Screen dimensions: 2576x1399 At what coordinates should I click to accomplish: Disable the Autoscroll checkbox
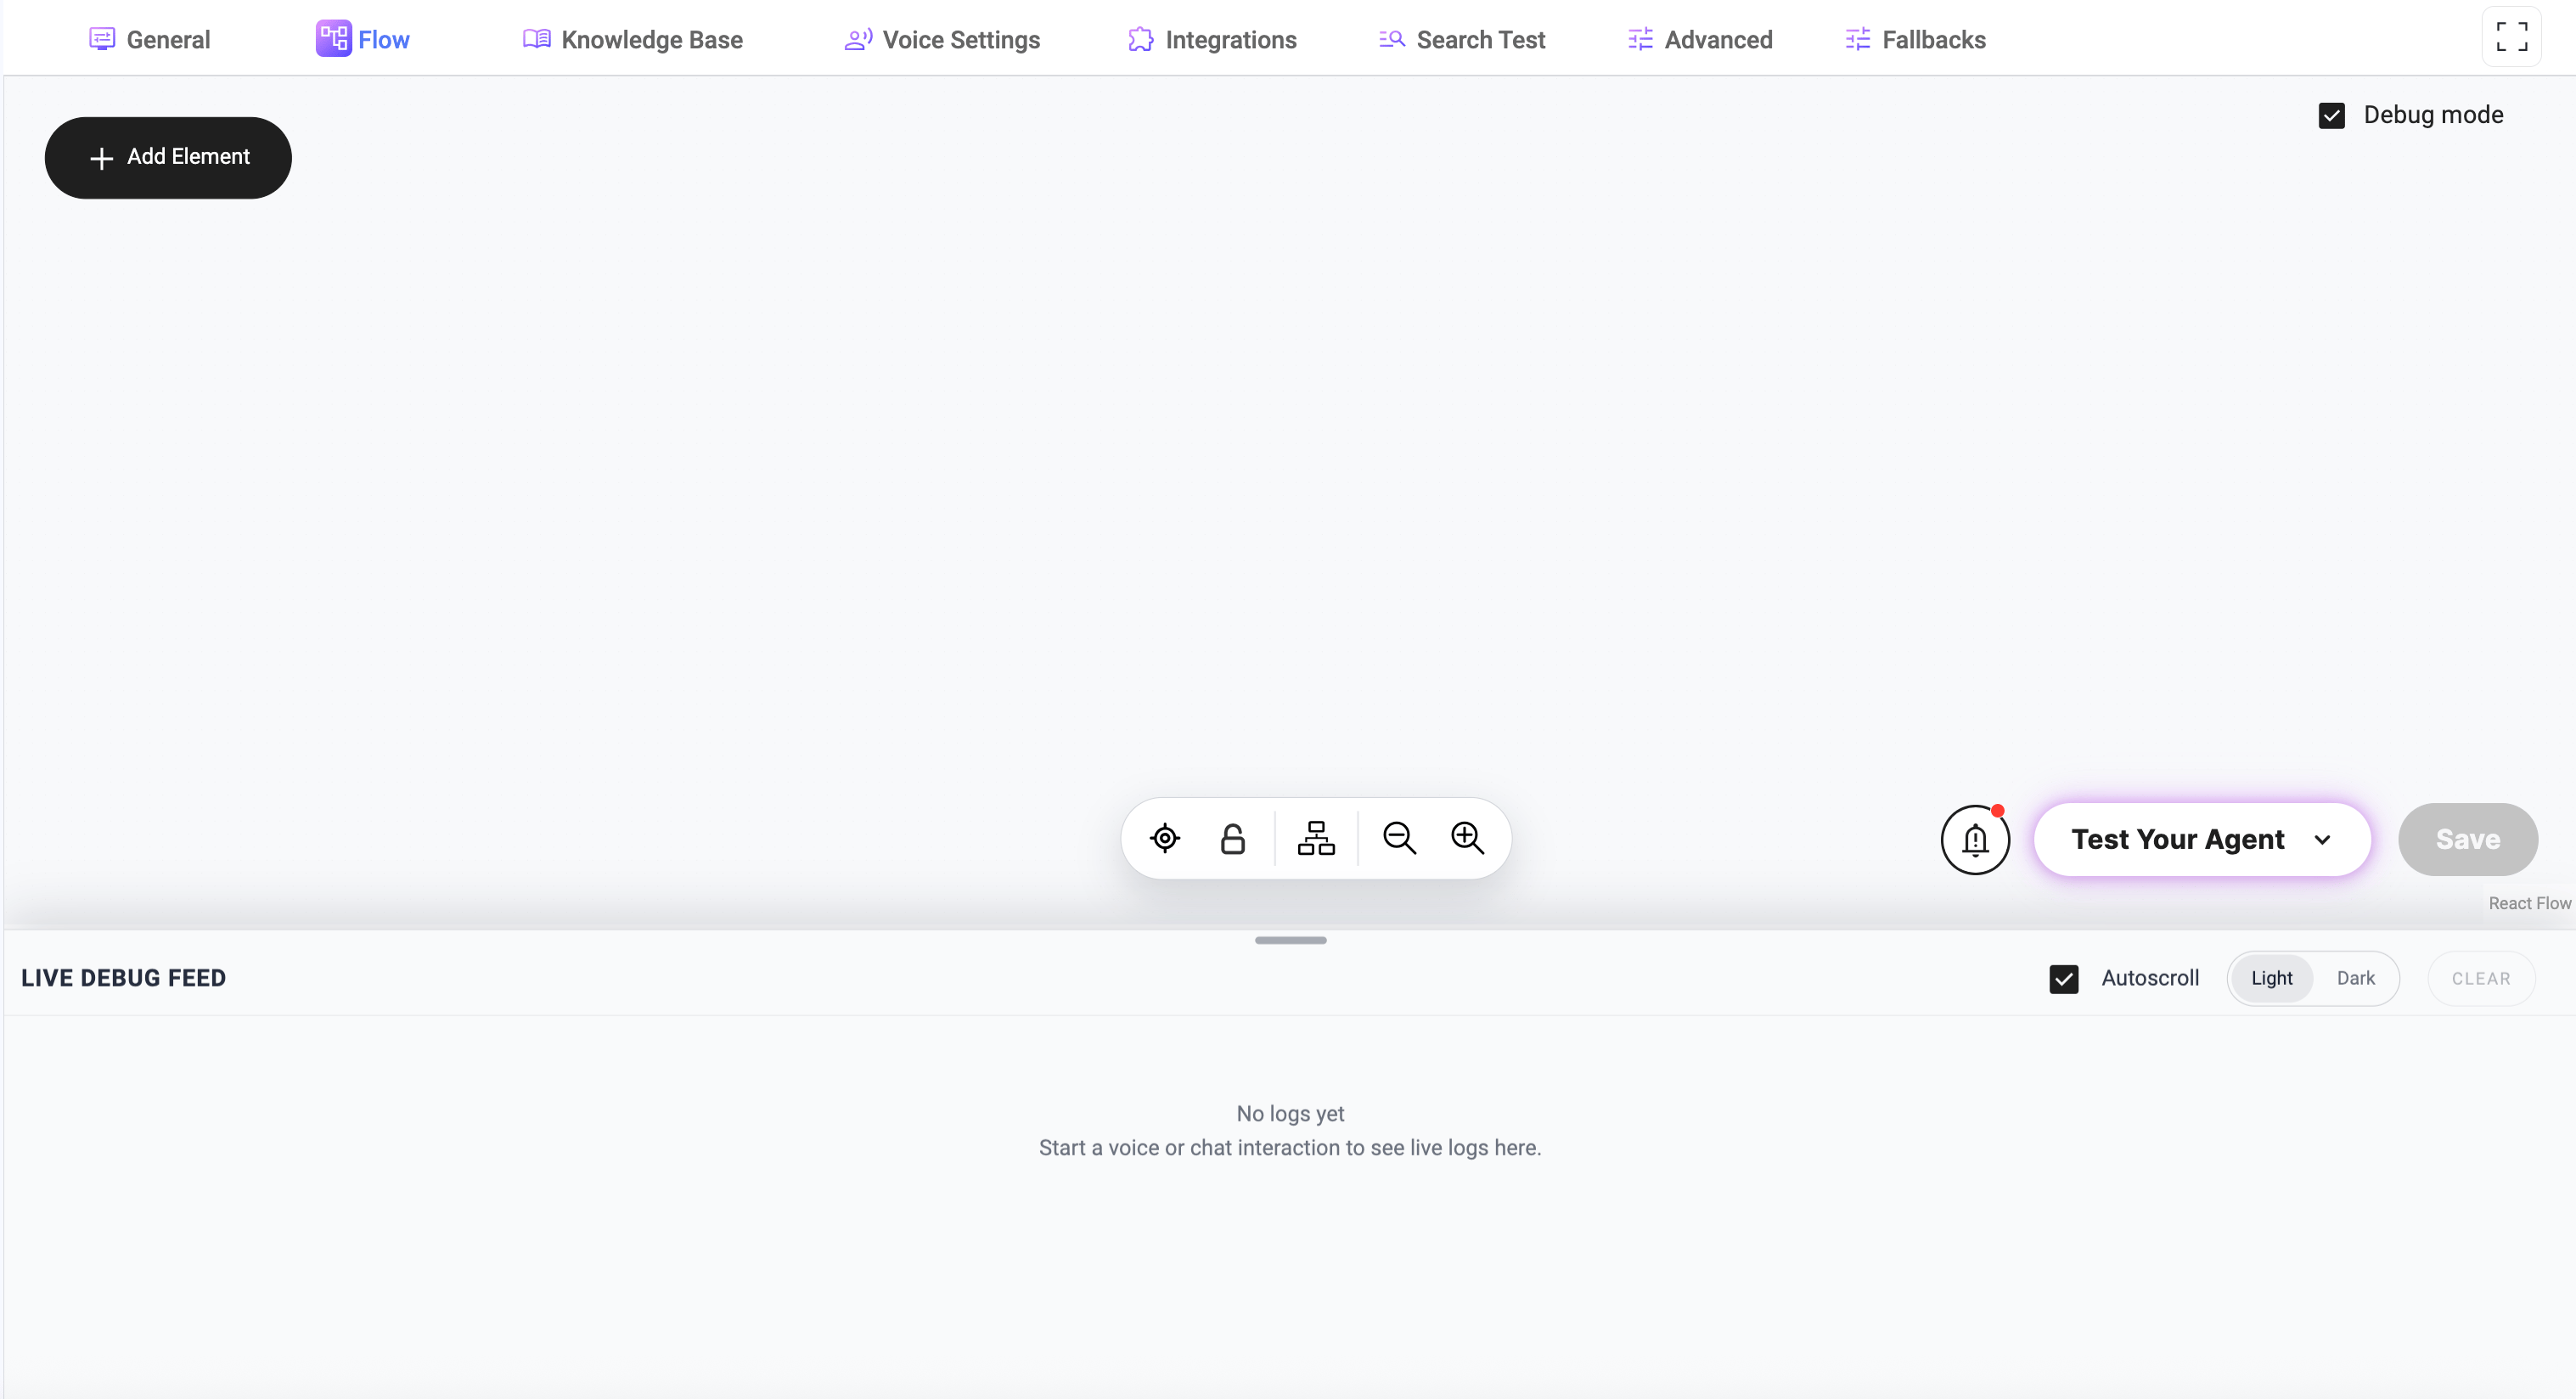click(2064, 979)
